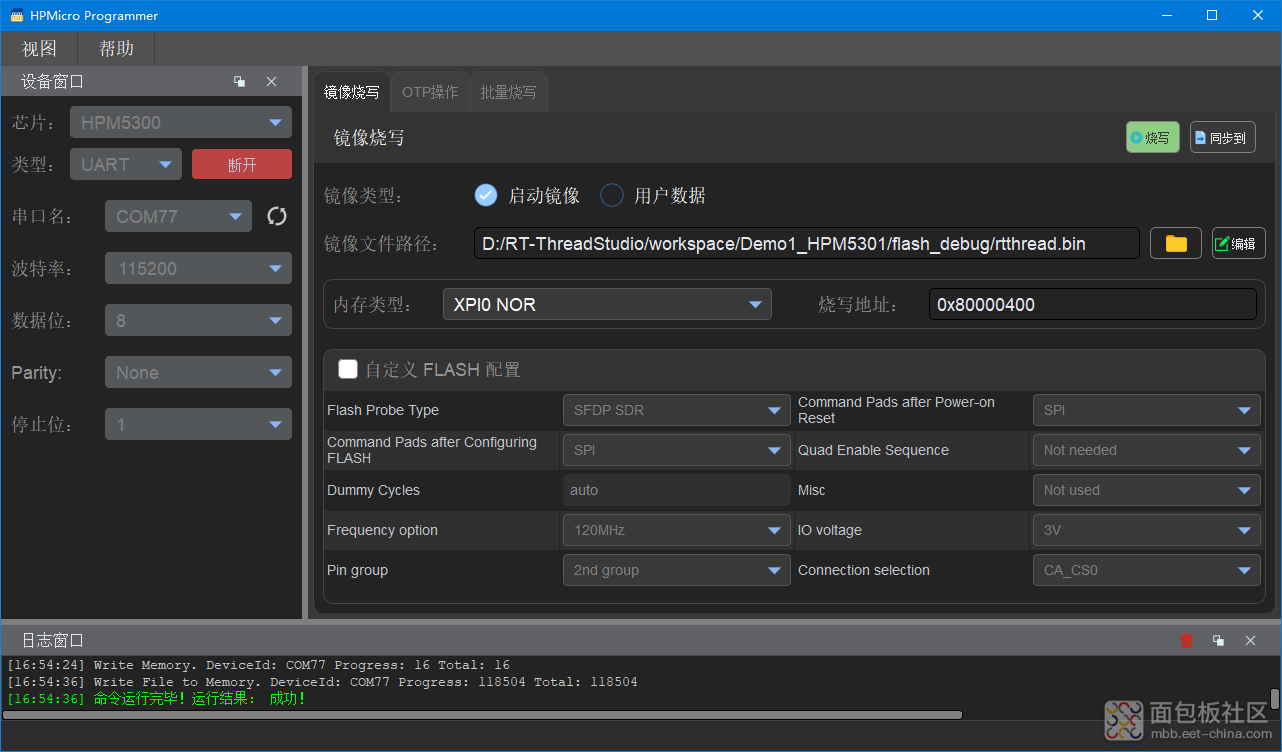
Task: Open the 串口名 COM77 dropdown
Action: (x=178, y=216)
